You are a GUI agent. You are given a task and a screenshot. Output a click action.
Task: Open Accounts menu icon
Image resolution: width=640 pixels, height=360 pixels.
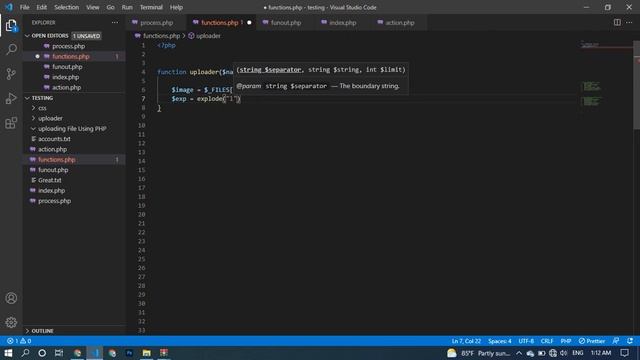tap(11, 298)
